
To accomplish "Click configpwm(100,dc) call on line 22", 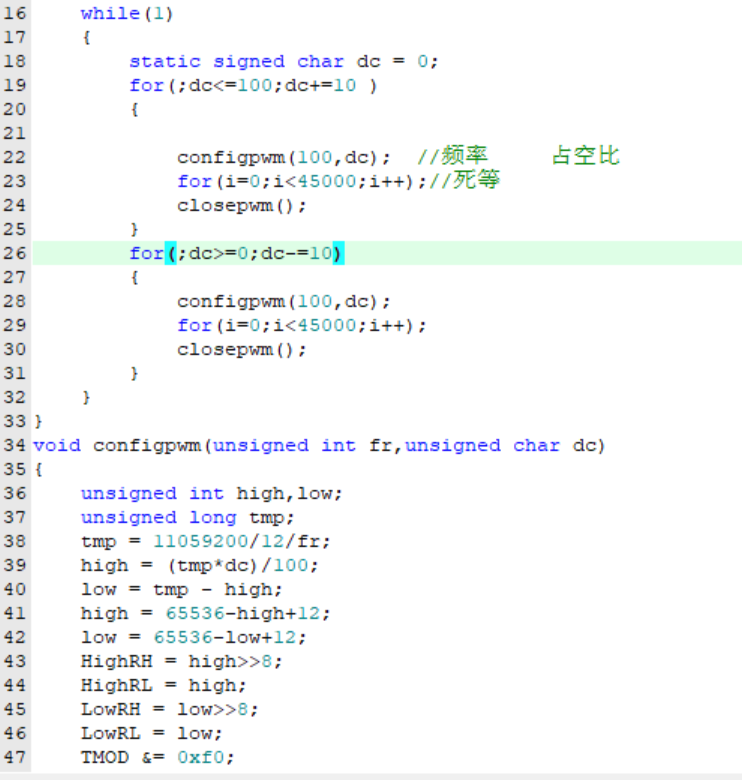I will click(x=284, y=157).
